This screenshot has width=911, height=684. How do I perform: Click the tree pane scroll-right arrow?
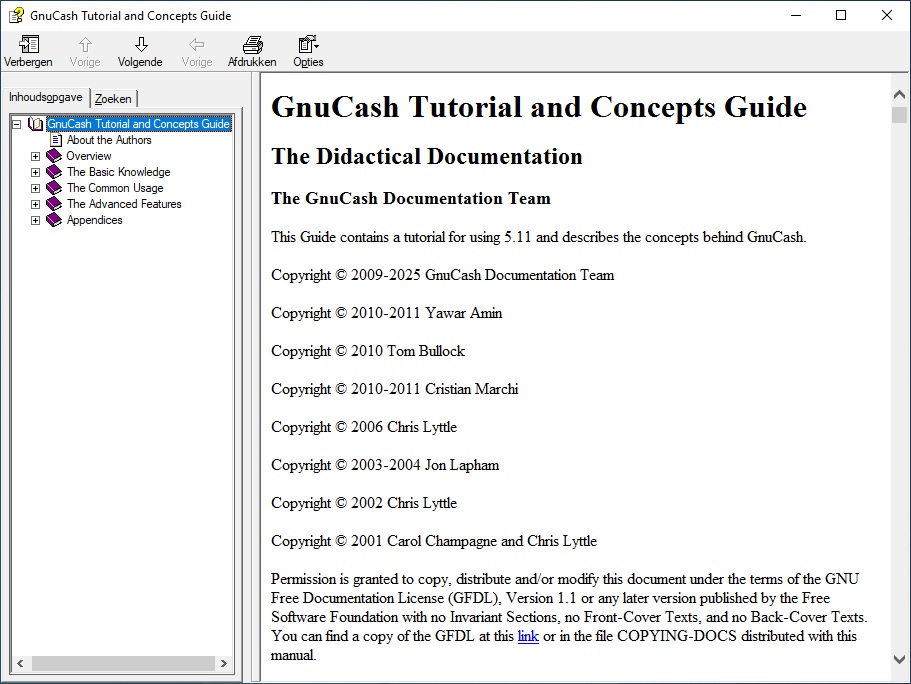pos(224,663)
